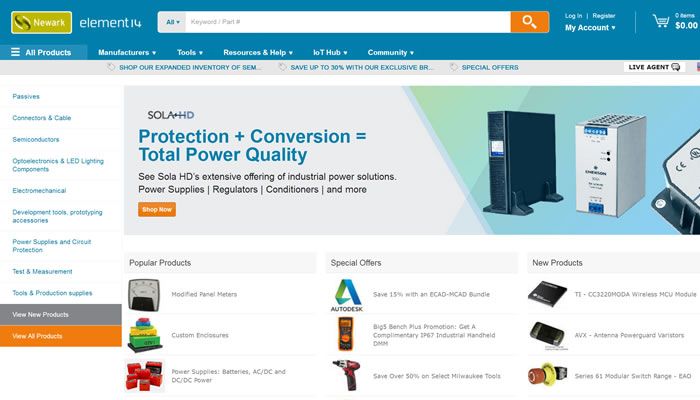700x400 pixels.
Task: Open the Community navigation menu
Action: click(x=391, y=53)
